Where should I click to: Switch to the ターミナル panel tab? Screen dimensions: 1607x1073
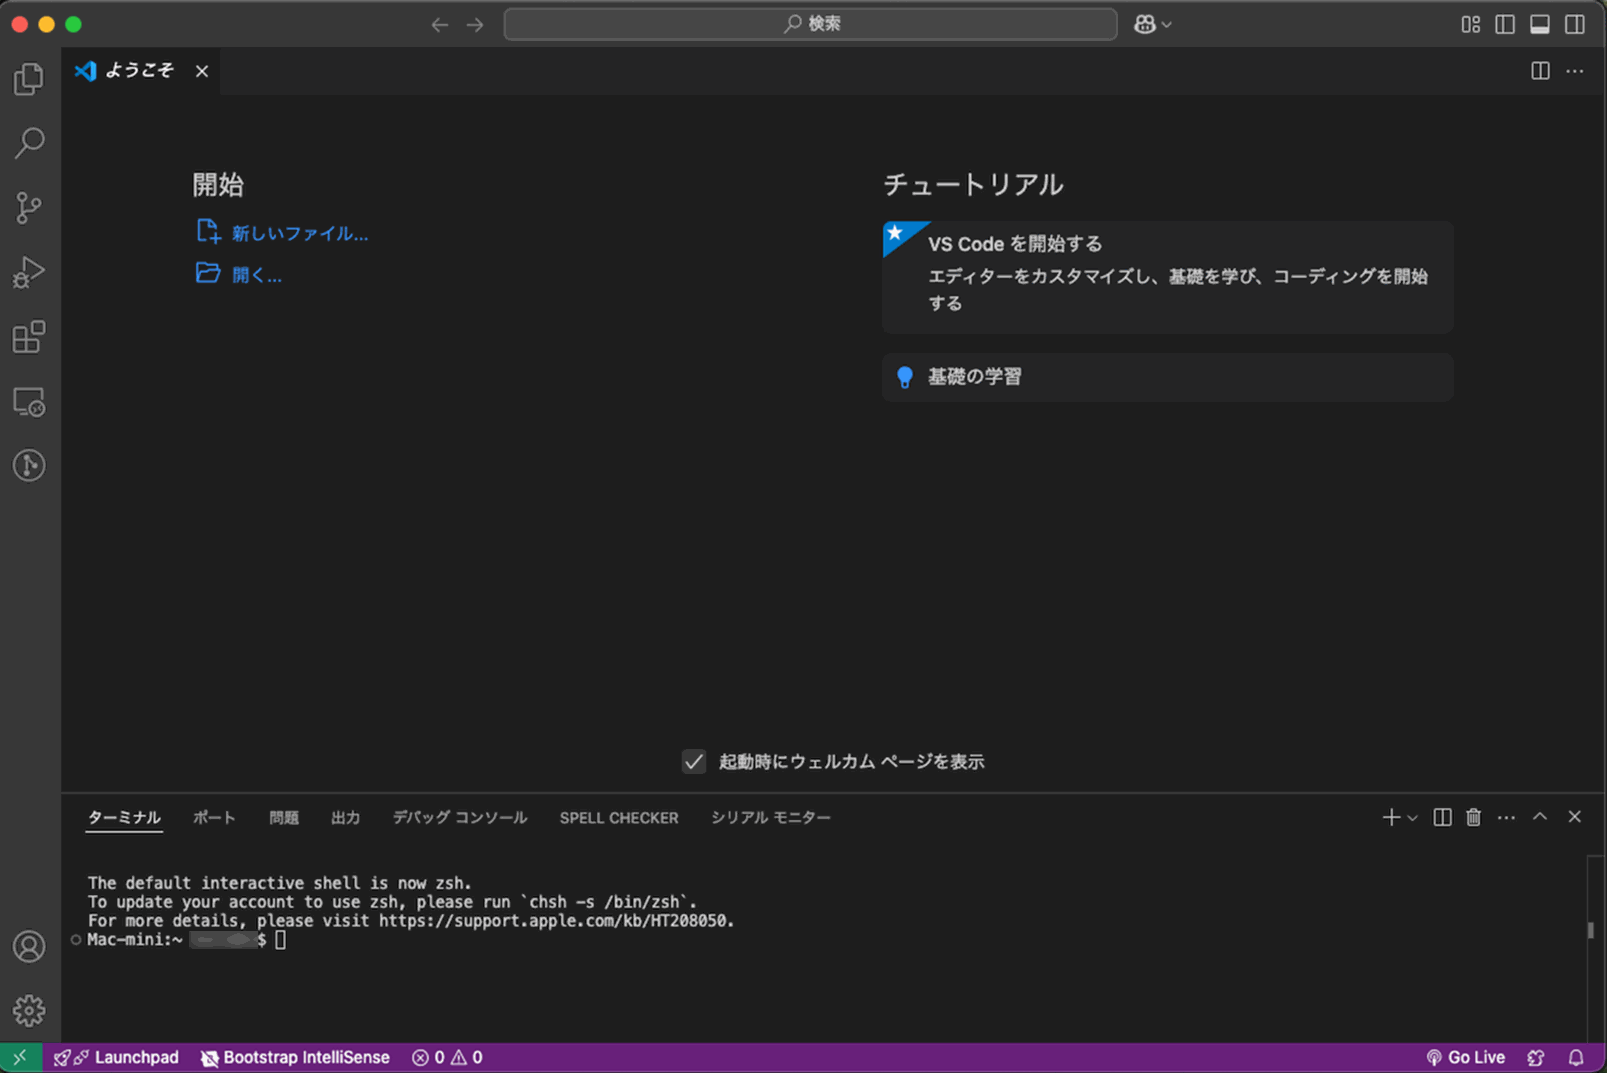coord(124,818)
